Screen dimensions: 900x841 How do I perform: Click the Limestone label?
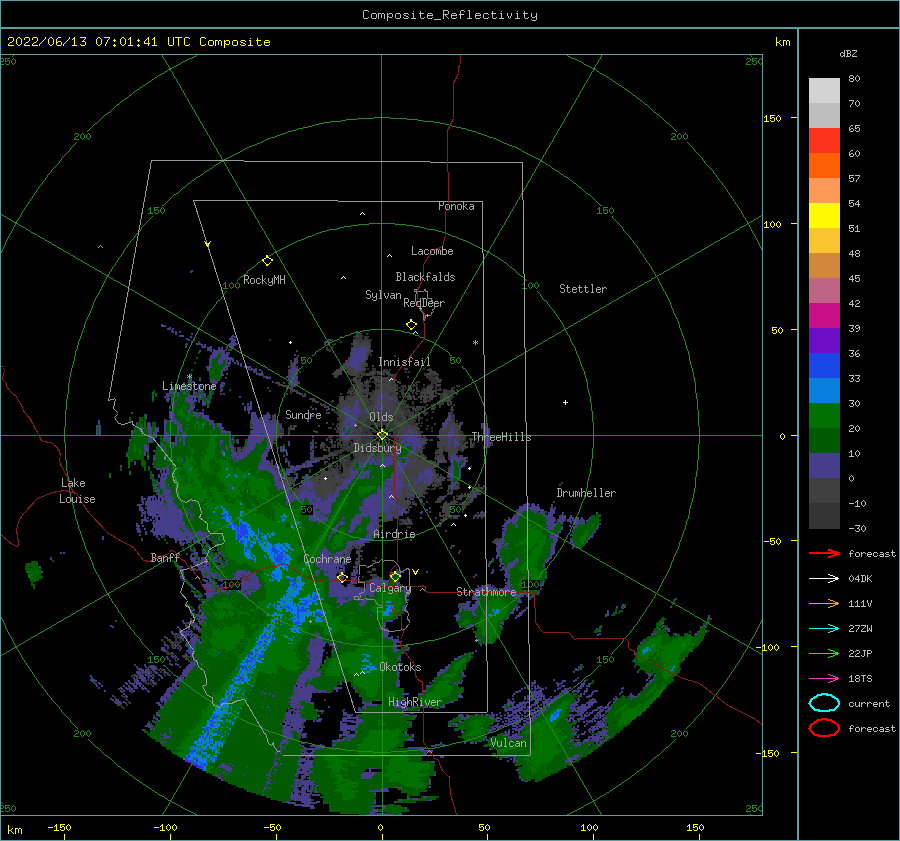(189, 386)
